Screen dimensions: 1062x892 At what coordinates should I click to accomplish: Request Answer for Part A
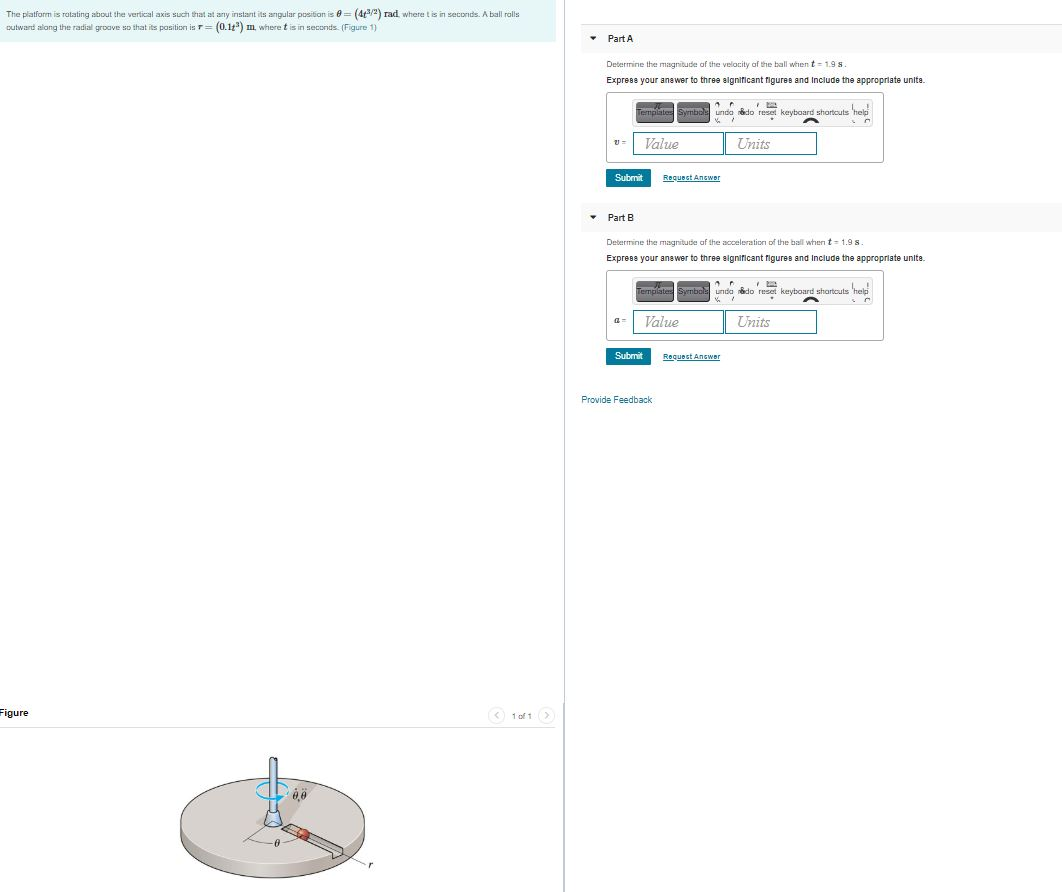click(x=691, y=177)
